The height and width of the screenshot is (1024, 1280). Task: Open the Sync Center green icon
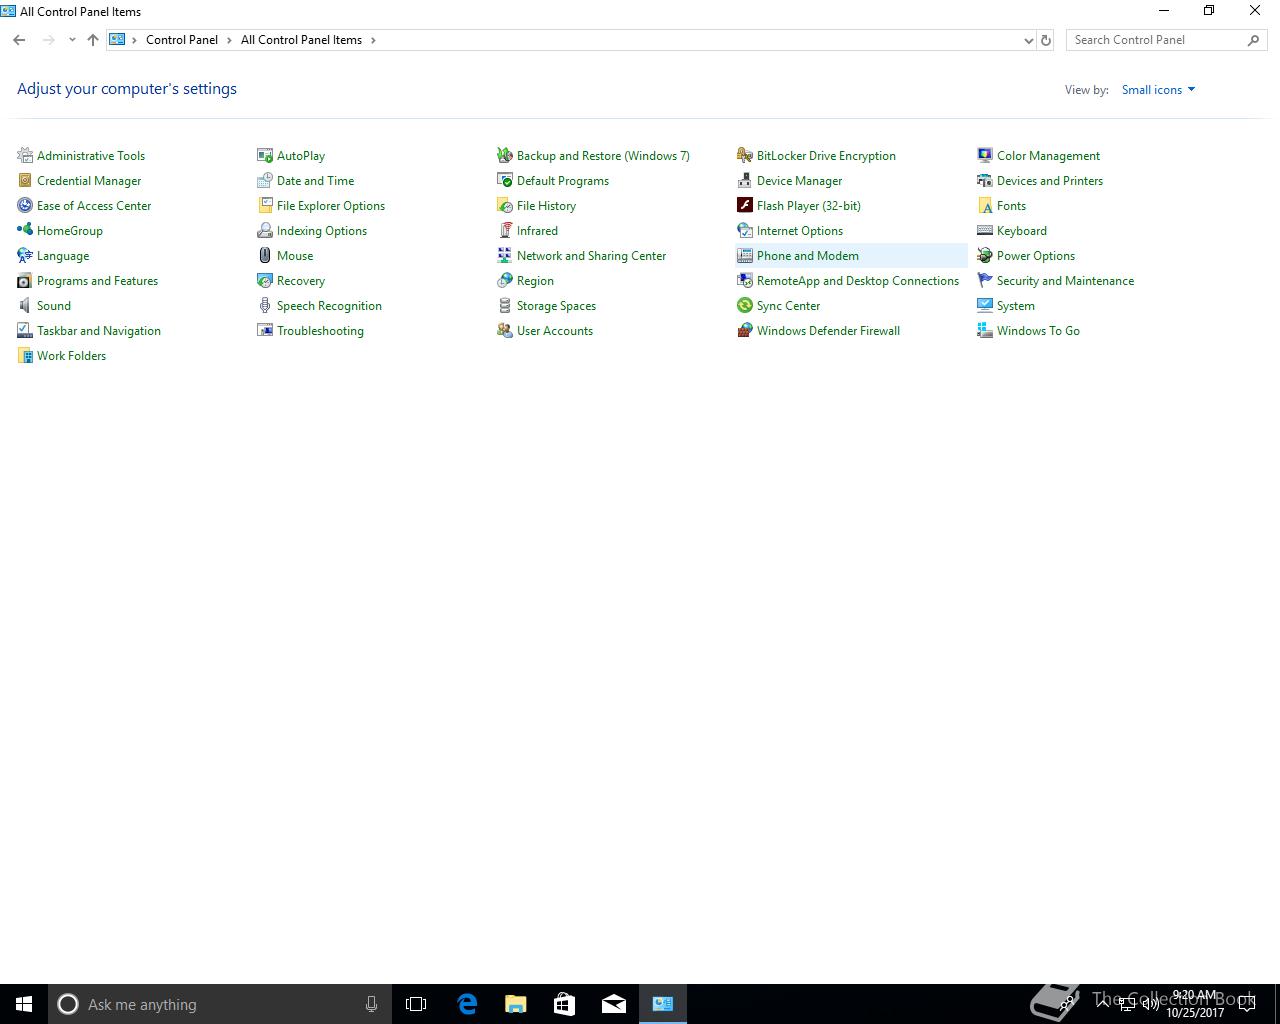pyautogui.click(x=745, y=305)
